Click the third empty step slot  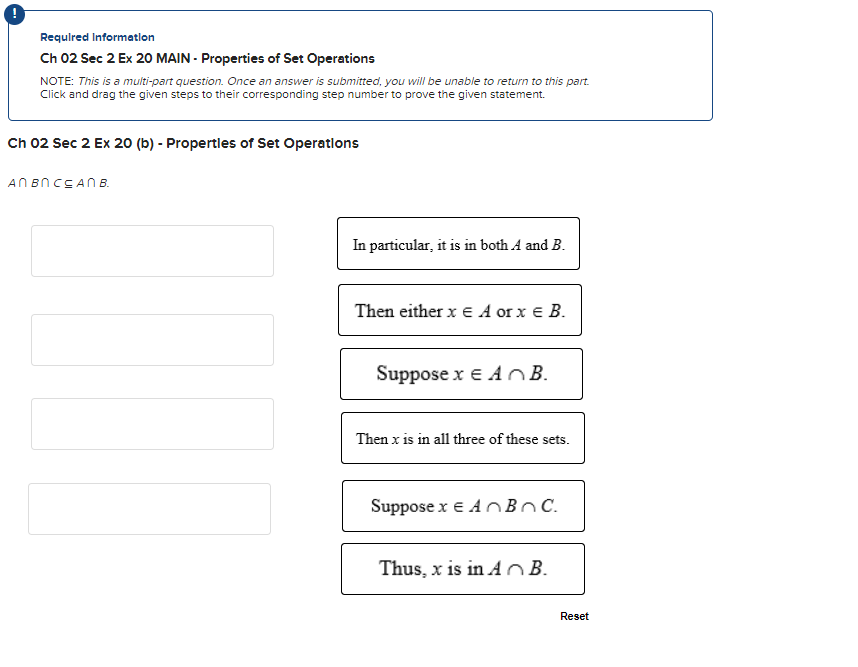tap(152, 424)
